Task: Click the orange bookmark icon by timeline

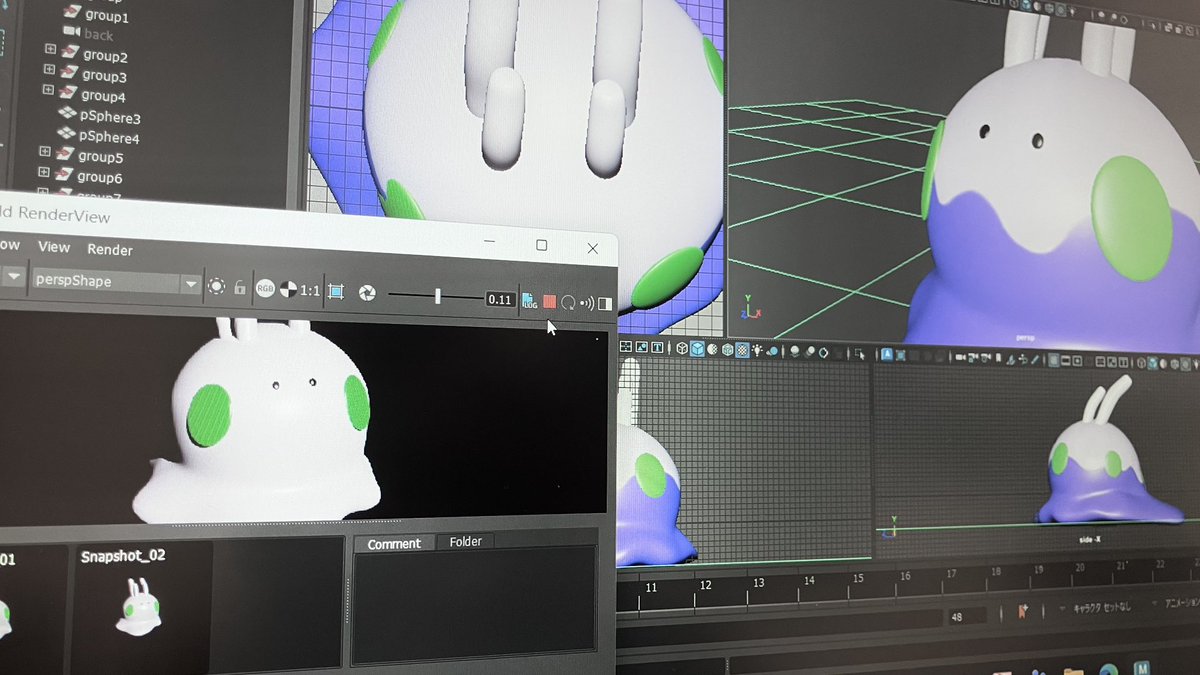Action: (x=1023, y=611)
